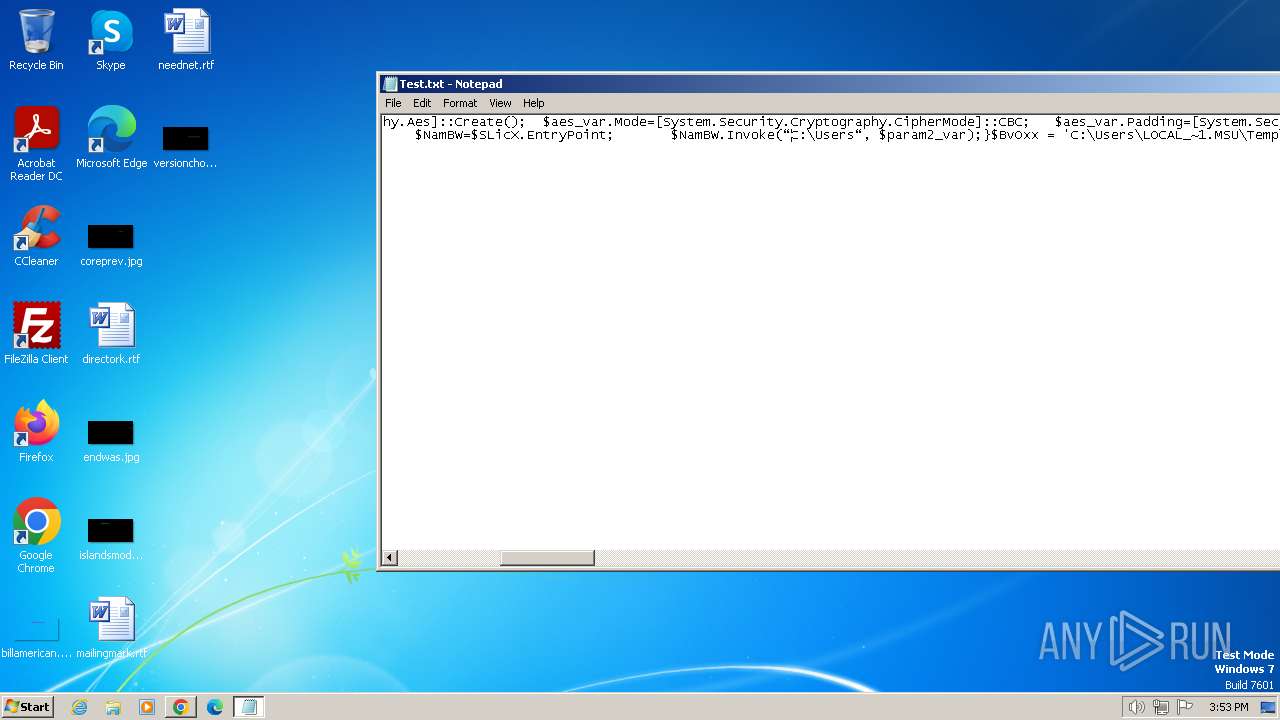Select the directork.rtf document

tap(111, 334)
